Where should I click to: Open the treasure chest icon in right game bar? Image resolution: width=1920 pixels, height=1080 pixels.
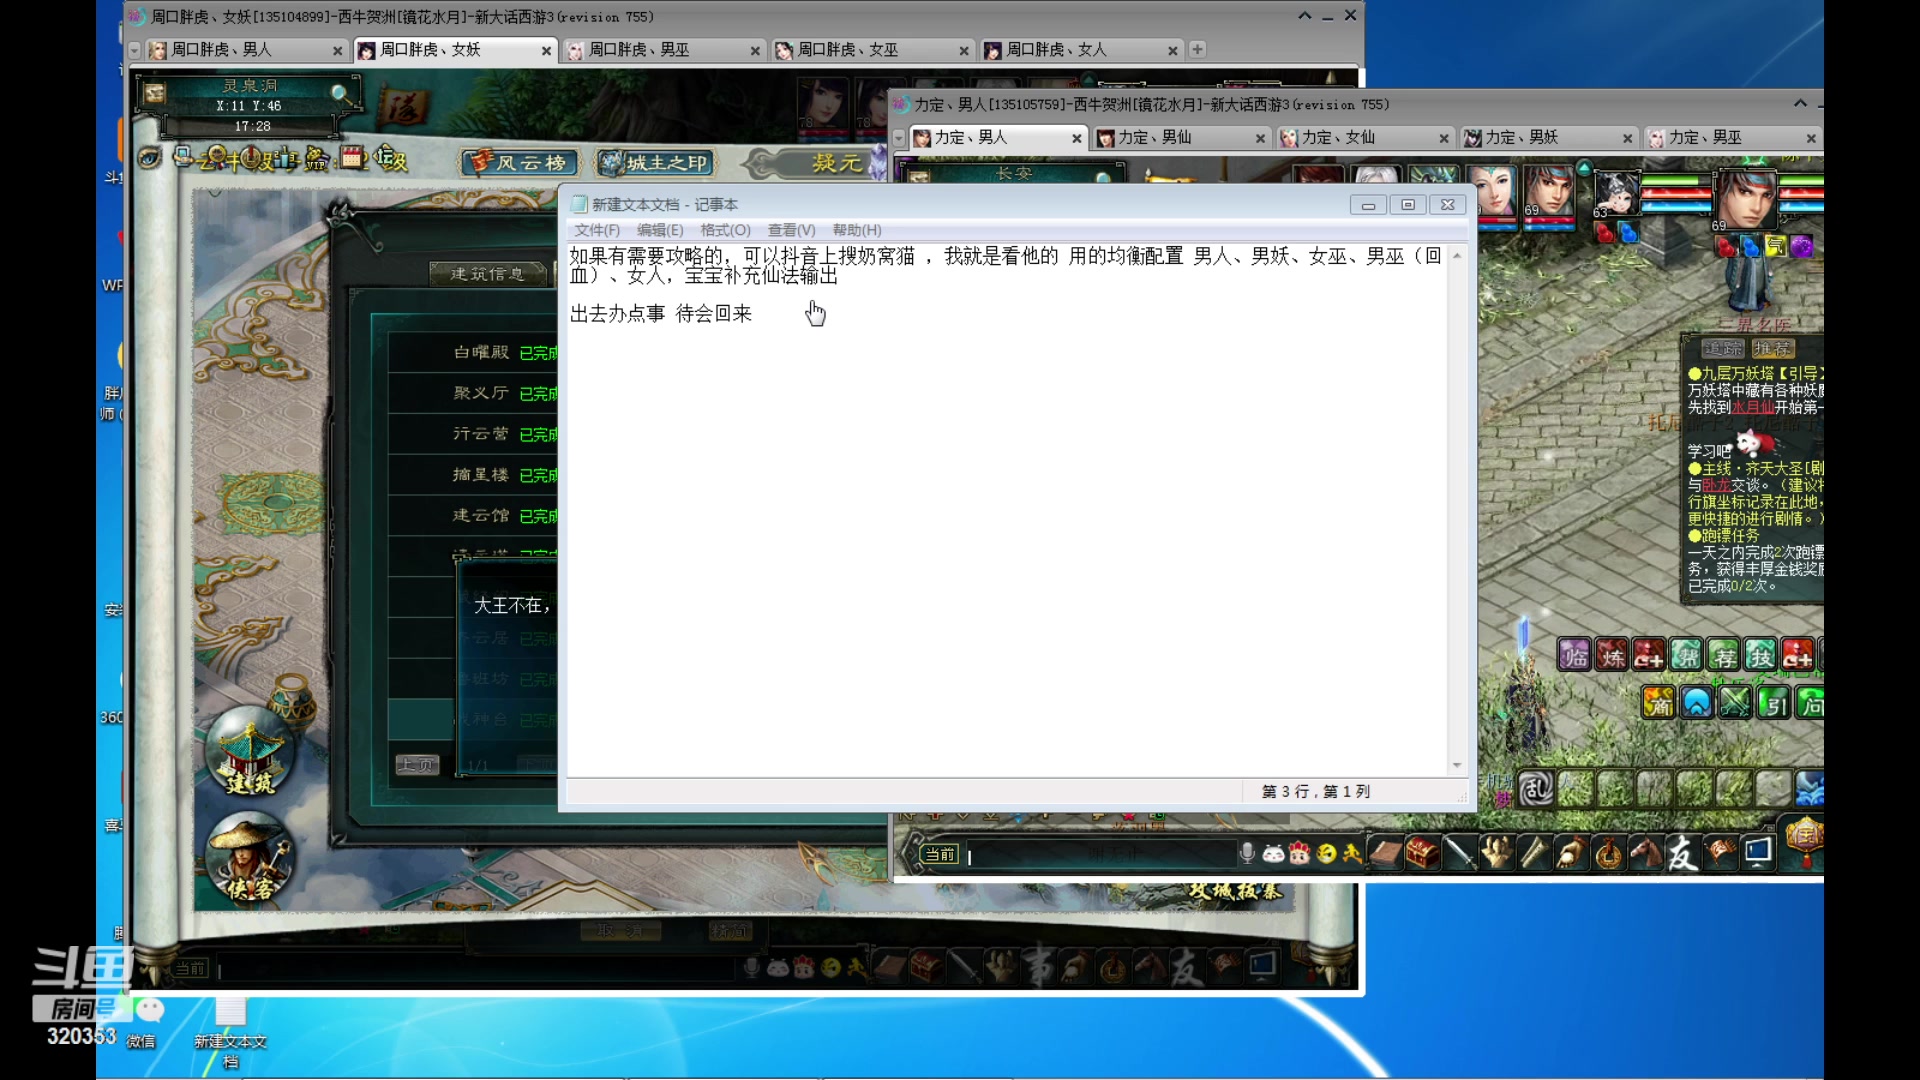(1422, 853)
